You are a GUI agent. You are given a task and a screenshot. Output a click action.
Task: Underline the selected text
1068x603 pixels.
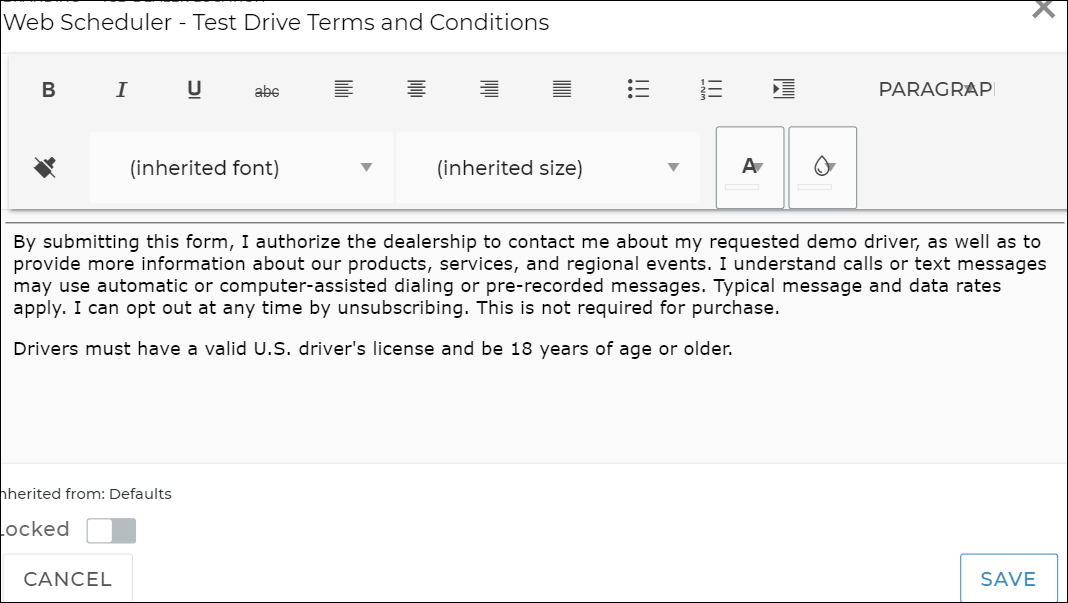click(194, 90)
